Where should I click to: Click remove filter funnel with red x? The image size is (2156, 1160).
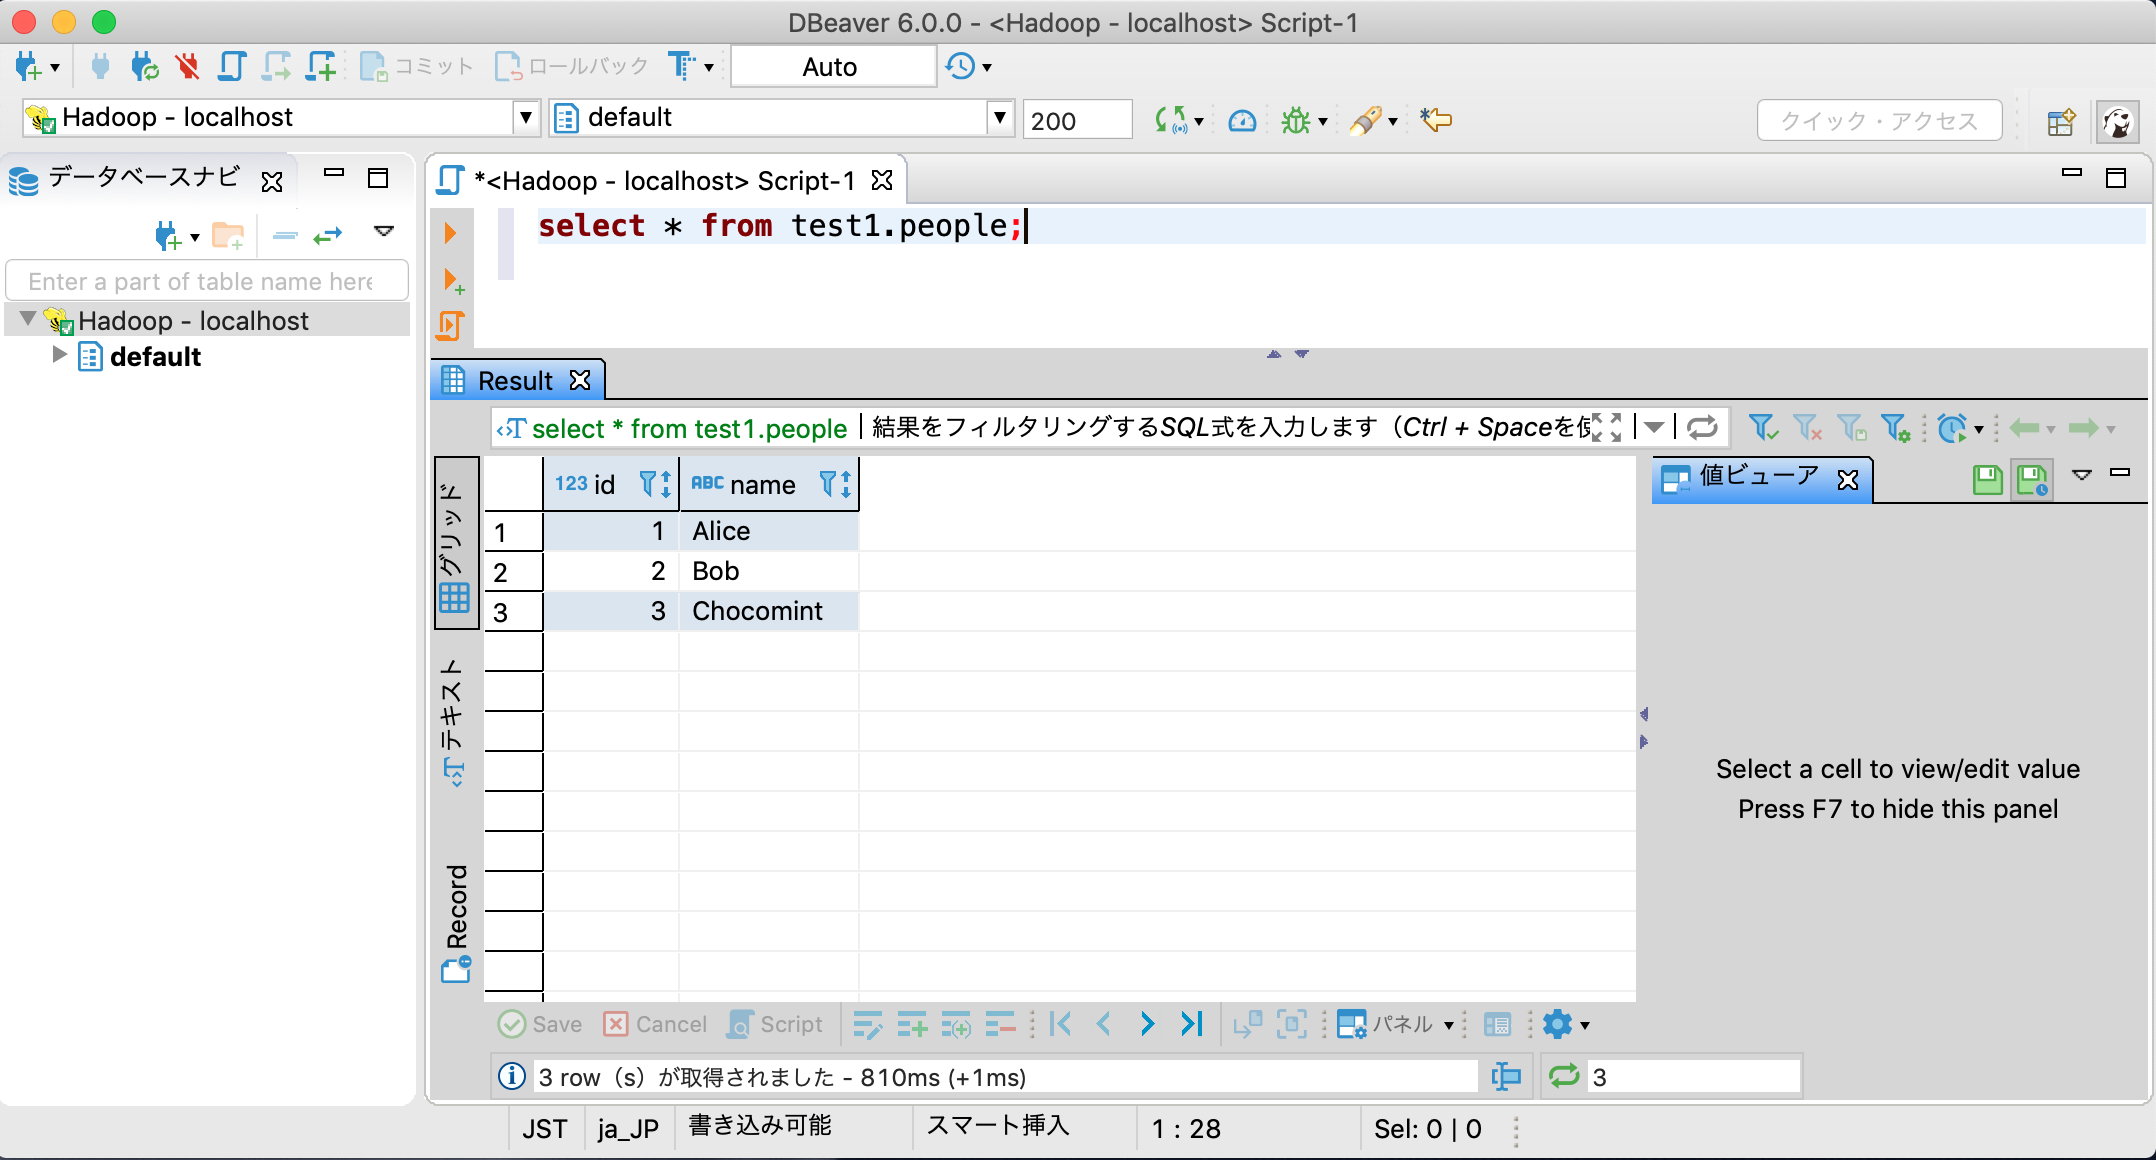1807,428
